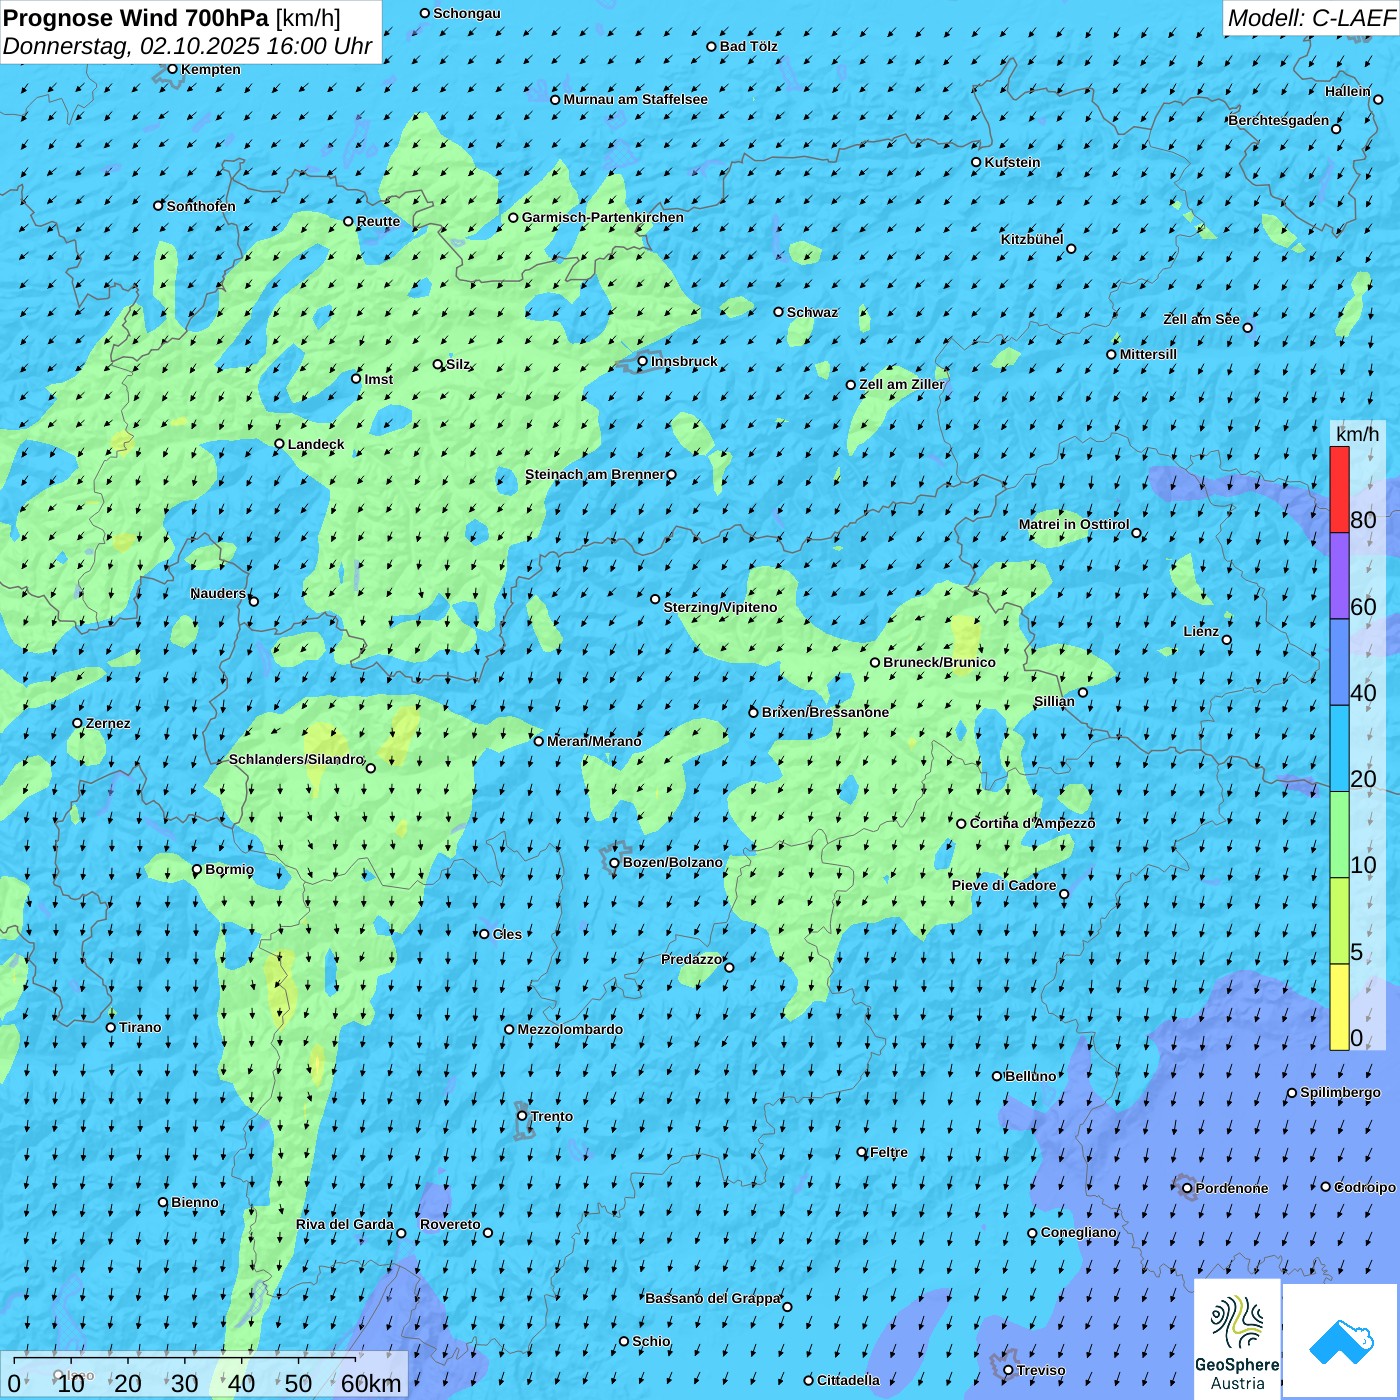Image resolution: width=1400 pixels, height=1400 pixels.
Task: Click the Feltre location dot
Action: 862,1152
